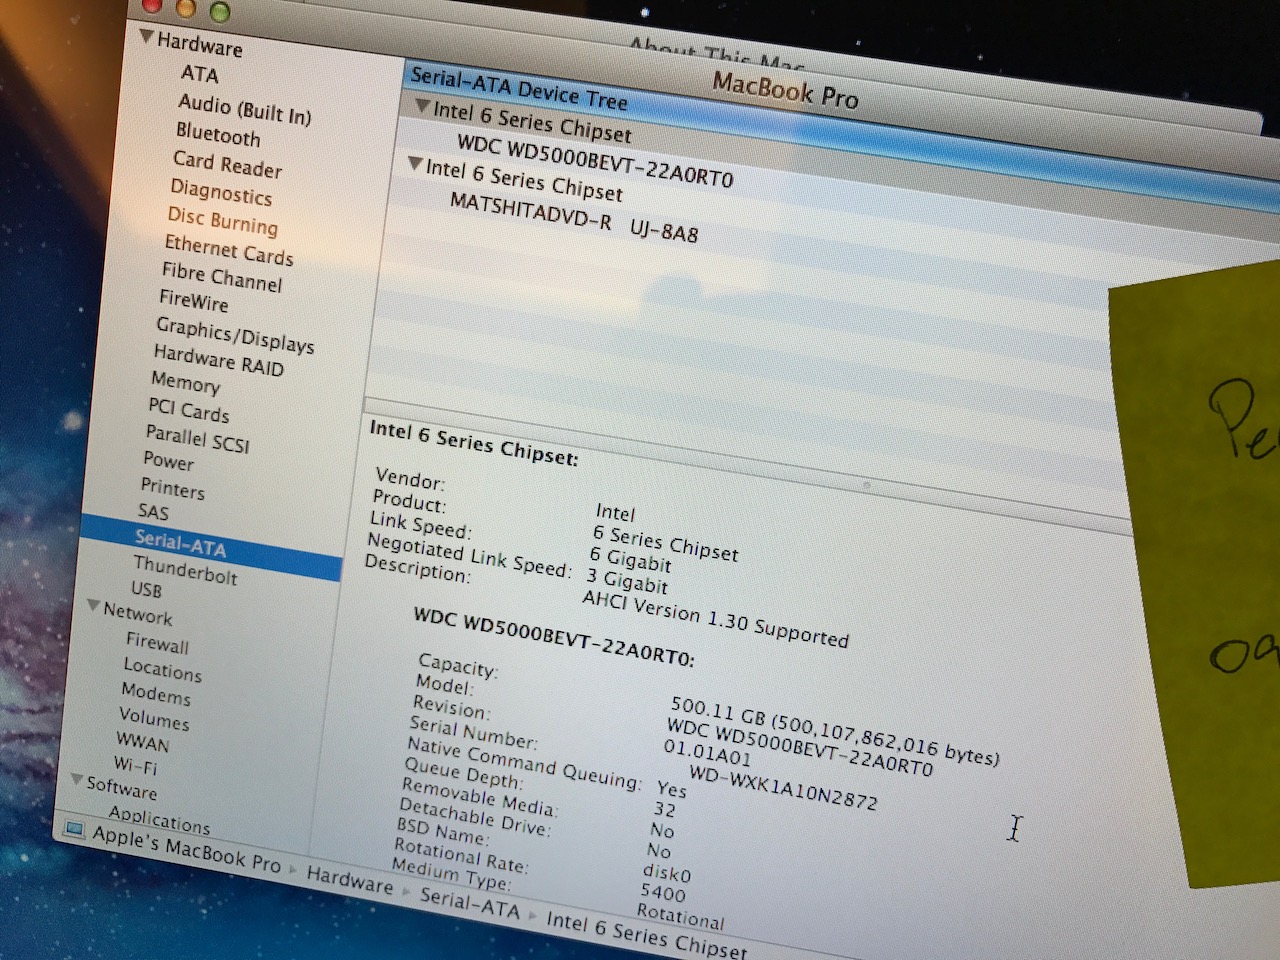This screenshot has width=1280, height=960.
Task: Show Card Reader information
Action: pos(228,164)
